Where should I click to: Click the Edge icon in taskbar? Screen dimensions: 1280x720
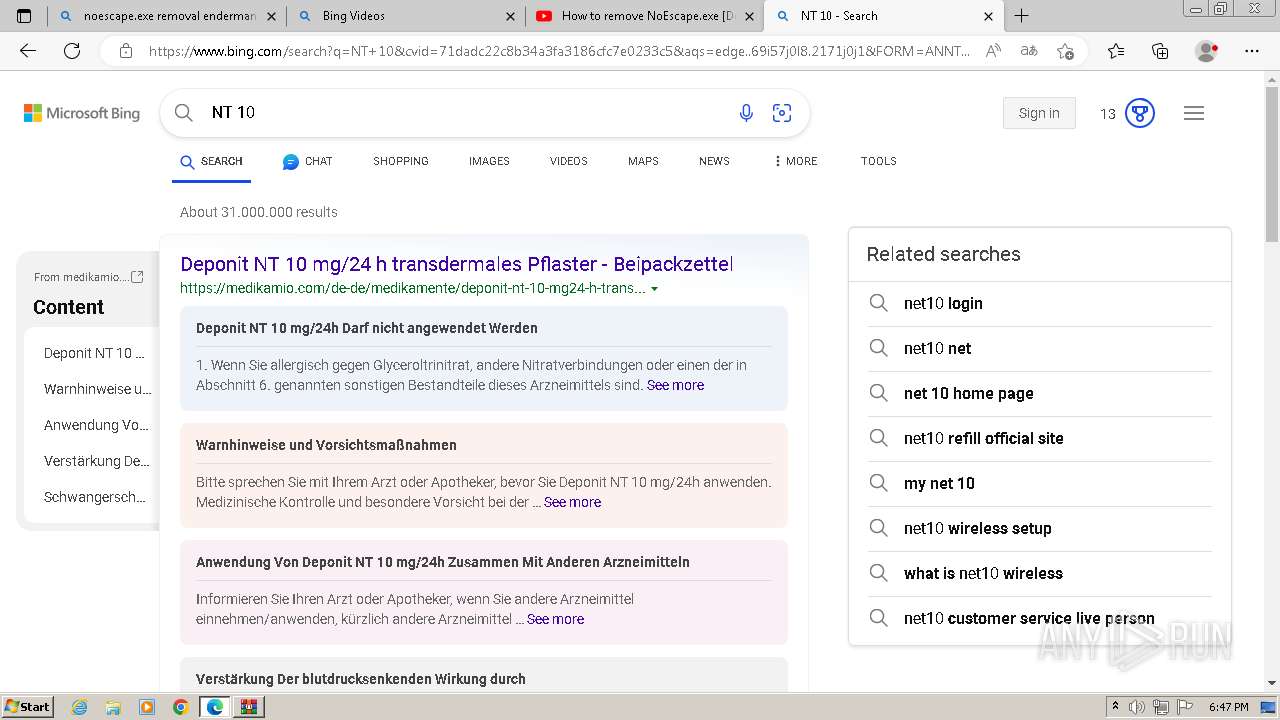(214, 707)
